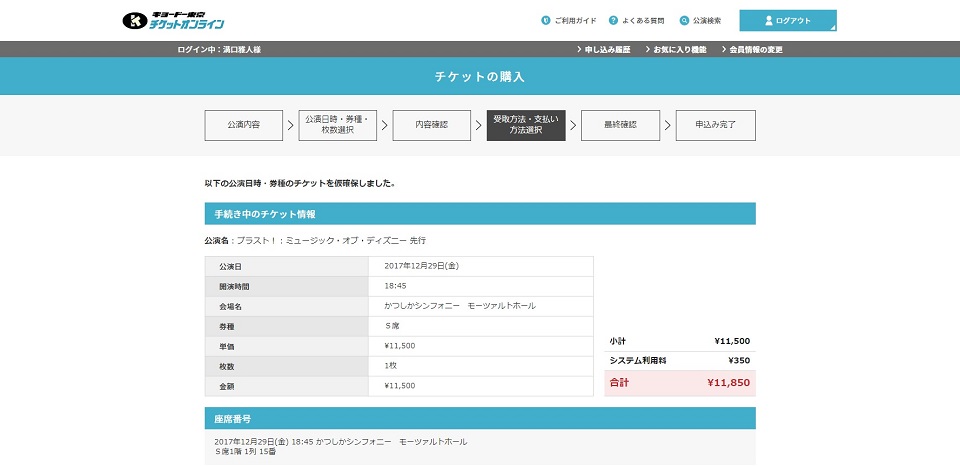Open the 申し込み履歴 link

pos(610,49)
